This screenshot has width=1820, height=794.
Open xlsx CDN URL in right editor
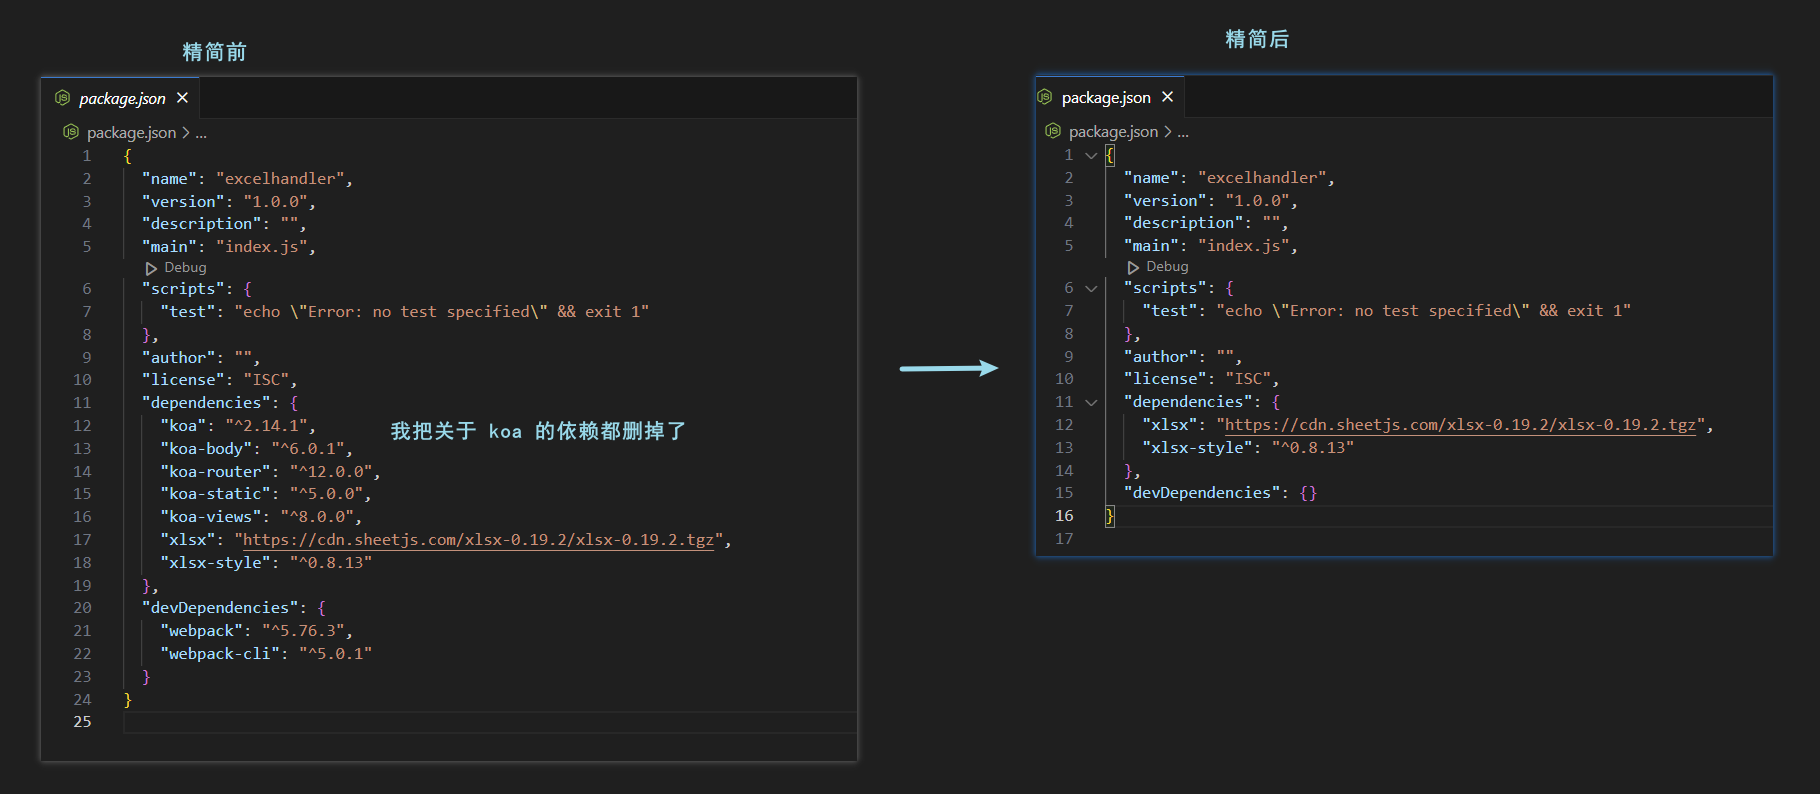[1461, 425]
